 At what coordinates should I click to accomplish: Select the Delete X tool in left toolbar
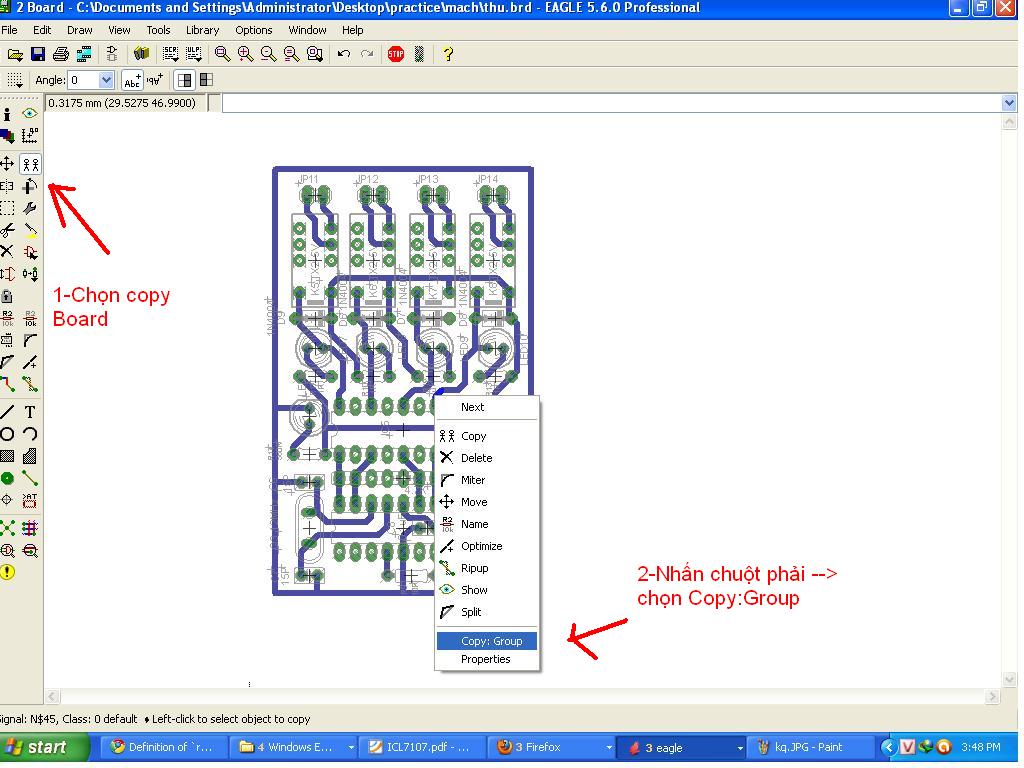7,251
